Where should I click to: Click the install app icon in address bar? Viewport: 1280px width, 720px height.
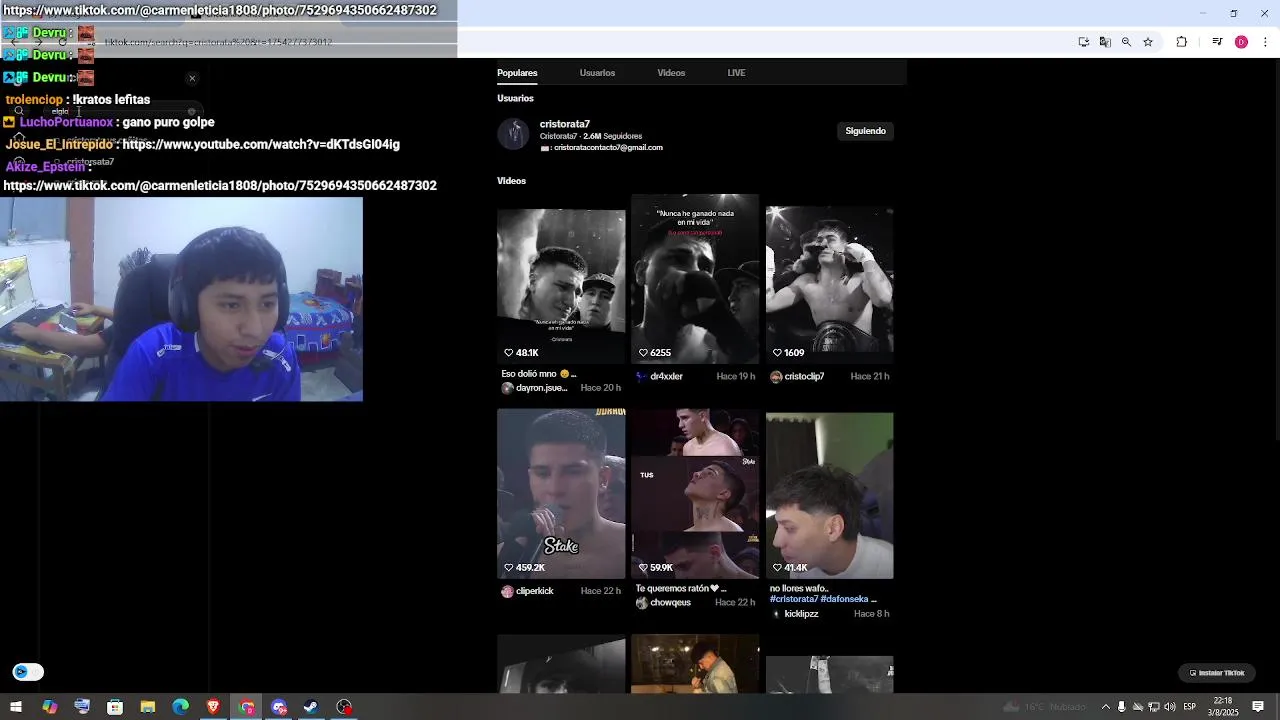(1084, 42)
